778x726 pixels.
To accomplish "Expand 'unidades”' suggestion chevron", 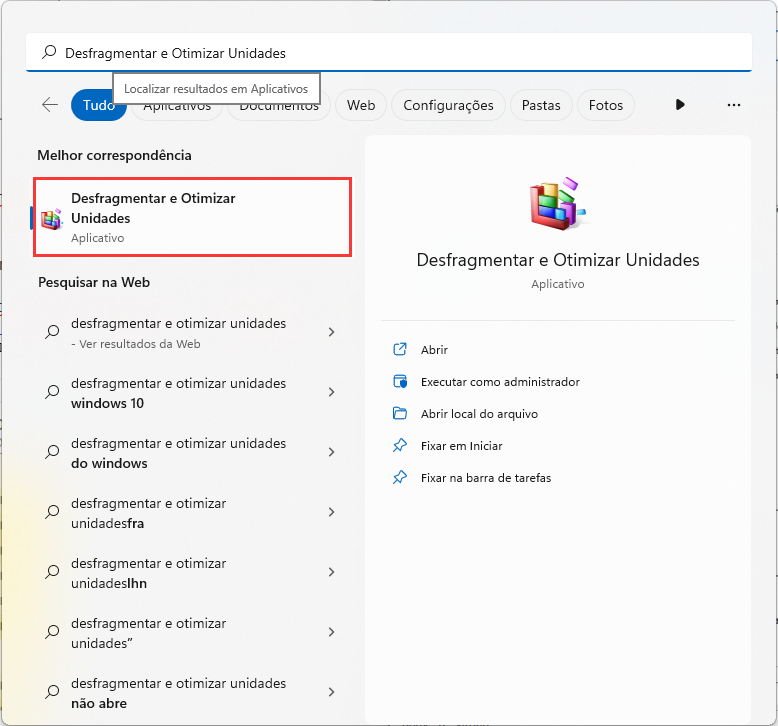I will 331,632.
